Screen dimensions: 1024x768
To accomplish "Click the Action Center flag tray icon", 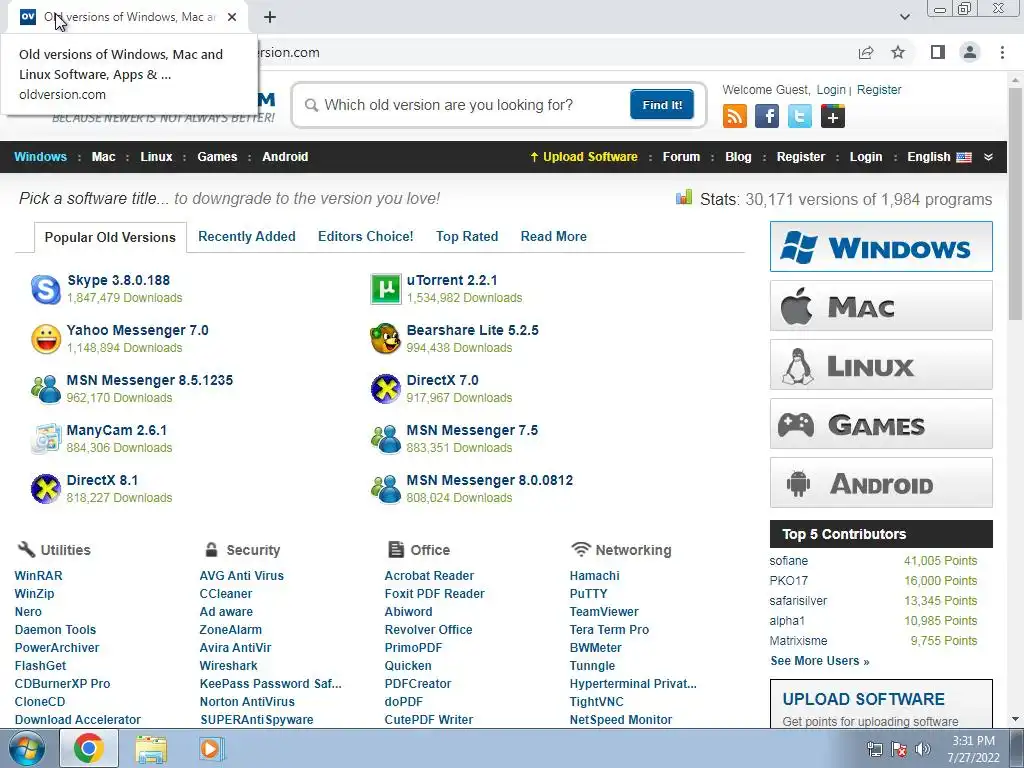I will click(x=899, y=749).
